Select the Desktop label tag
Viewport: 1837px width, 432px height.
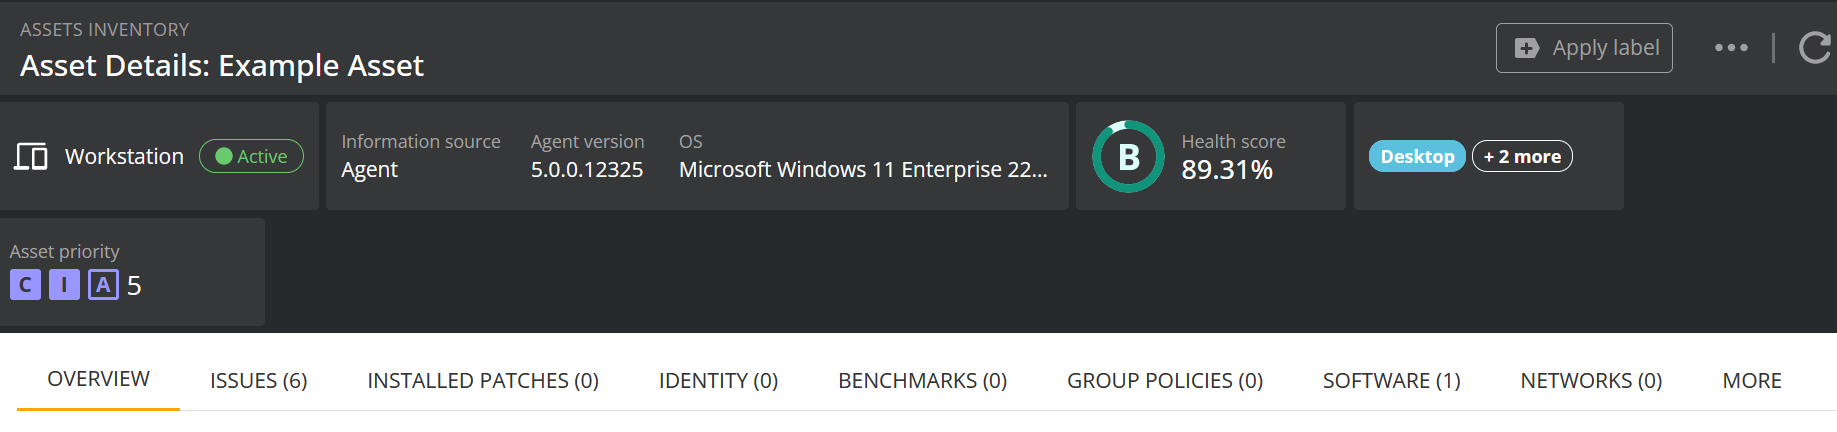pyautogui.click(x=1417, y=157)
